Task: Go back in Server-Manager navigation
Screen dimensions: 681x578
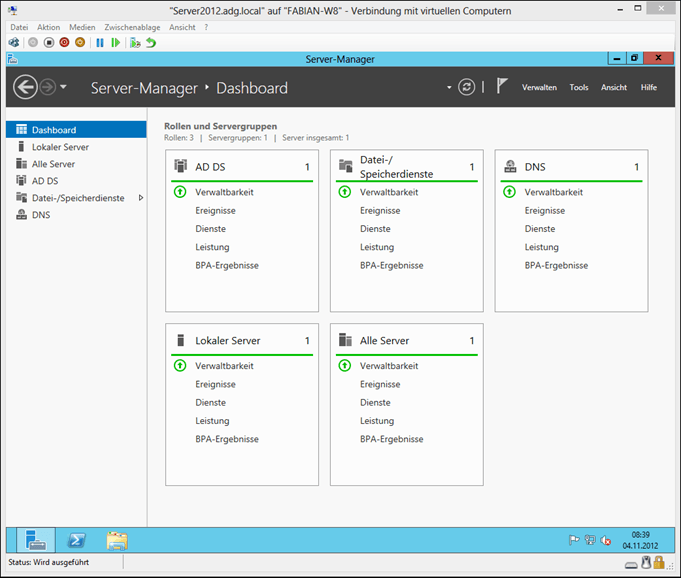Action: coord(25,87)
